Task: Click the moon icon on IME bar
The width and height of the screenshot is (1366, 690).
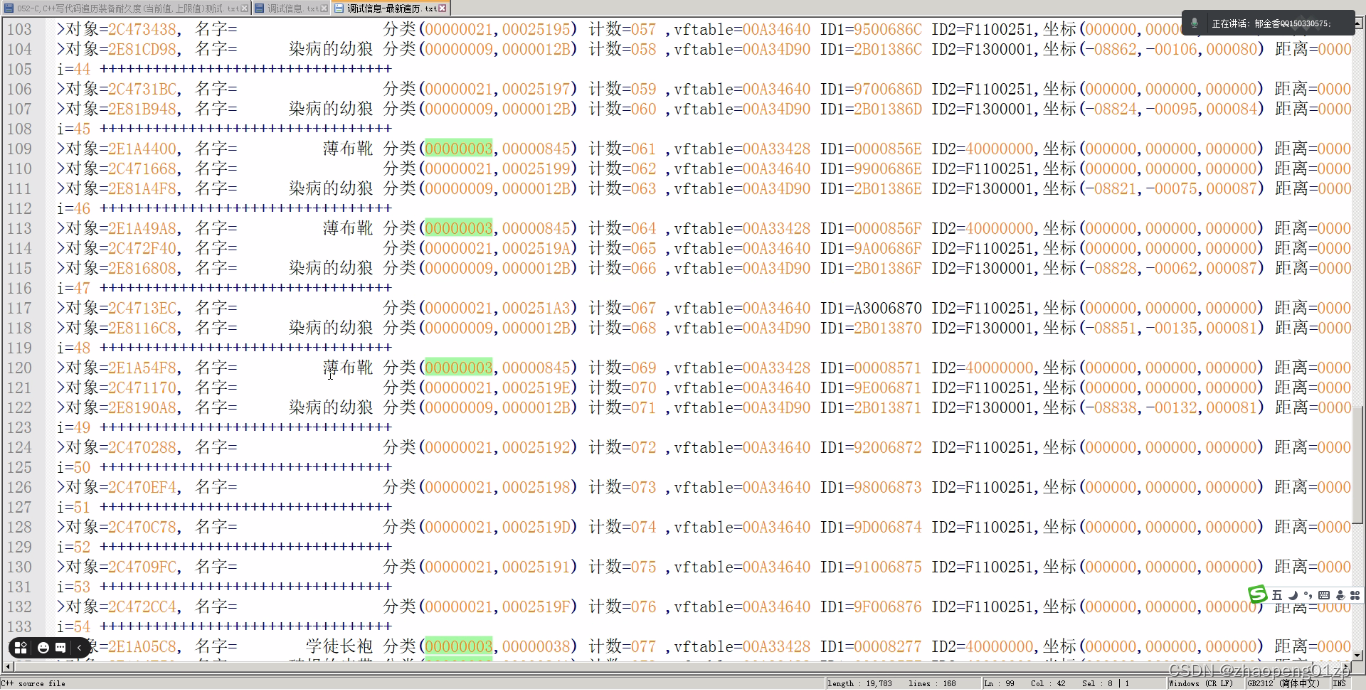Action: click(1292, 595)
